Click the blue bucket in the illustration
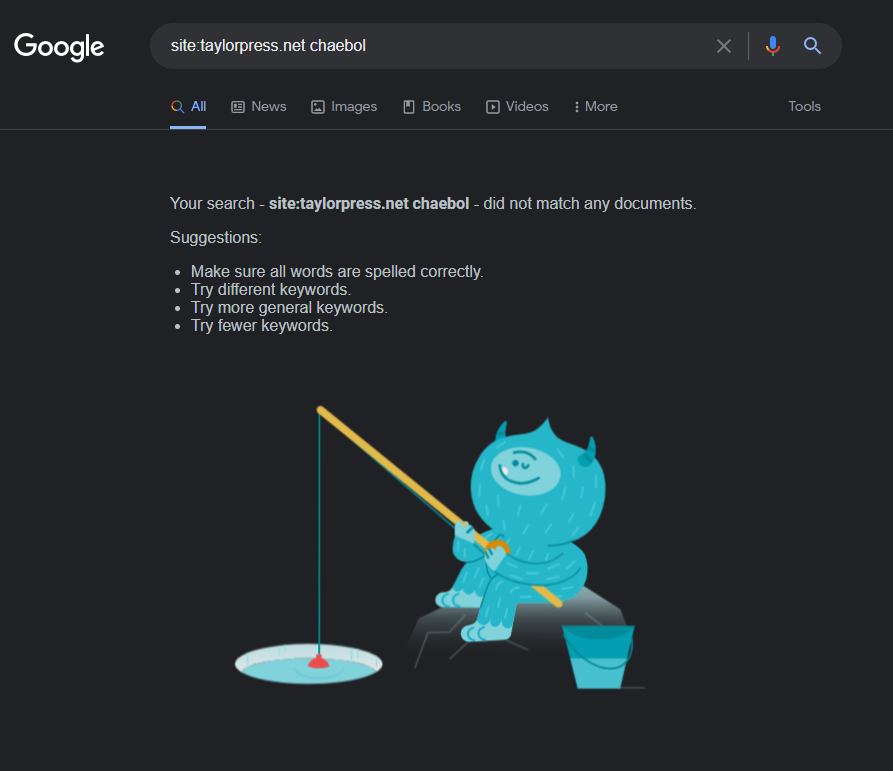 tap(598, 657)
